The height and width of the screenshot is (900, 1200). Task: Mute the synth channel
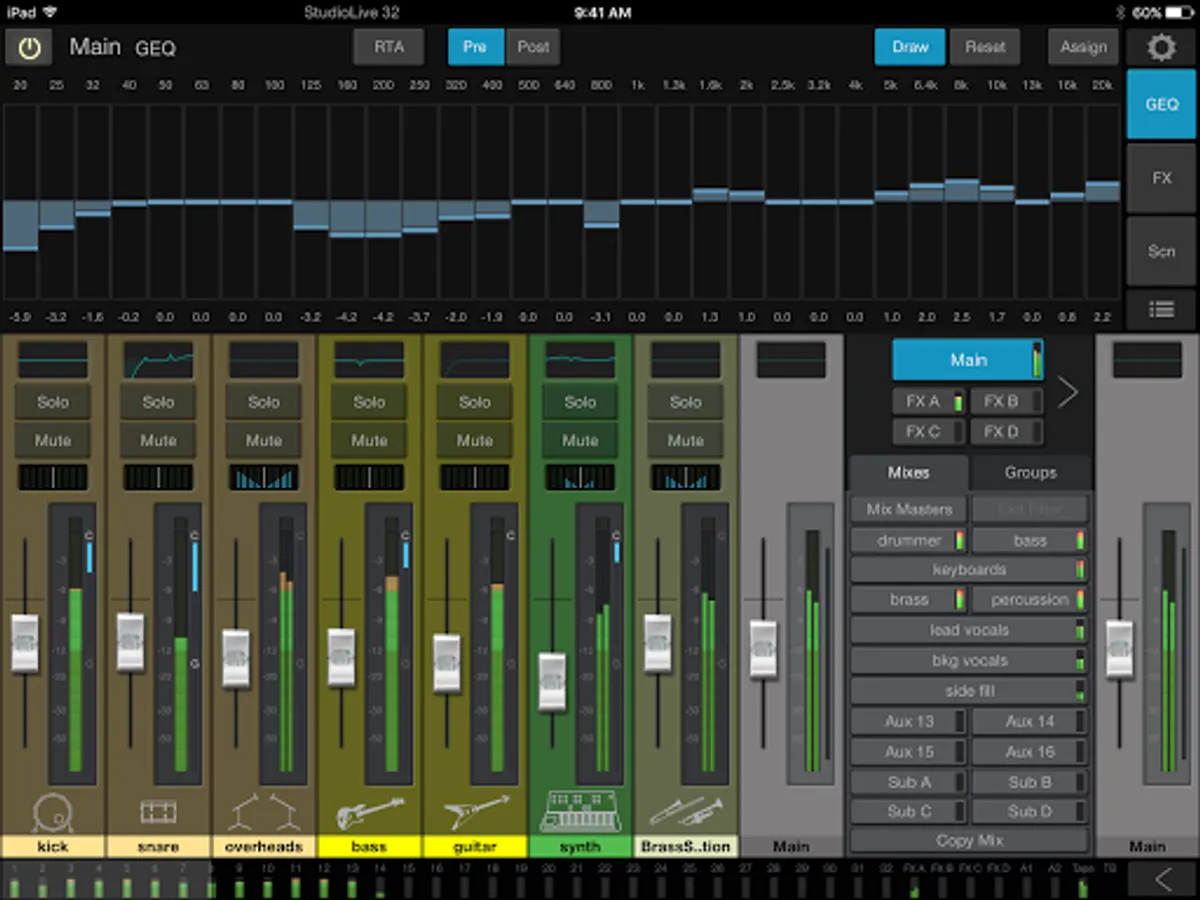pos(580,440)
